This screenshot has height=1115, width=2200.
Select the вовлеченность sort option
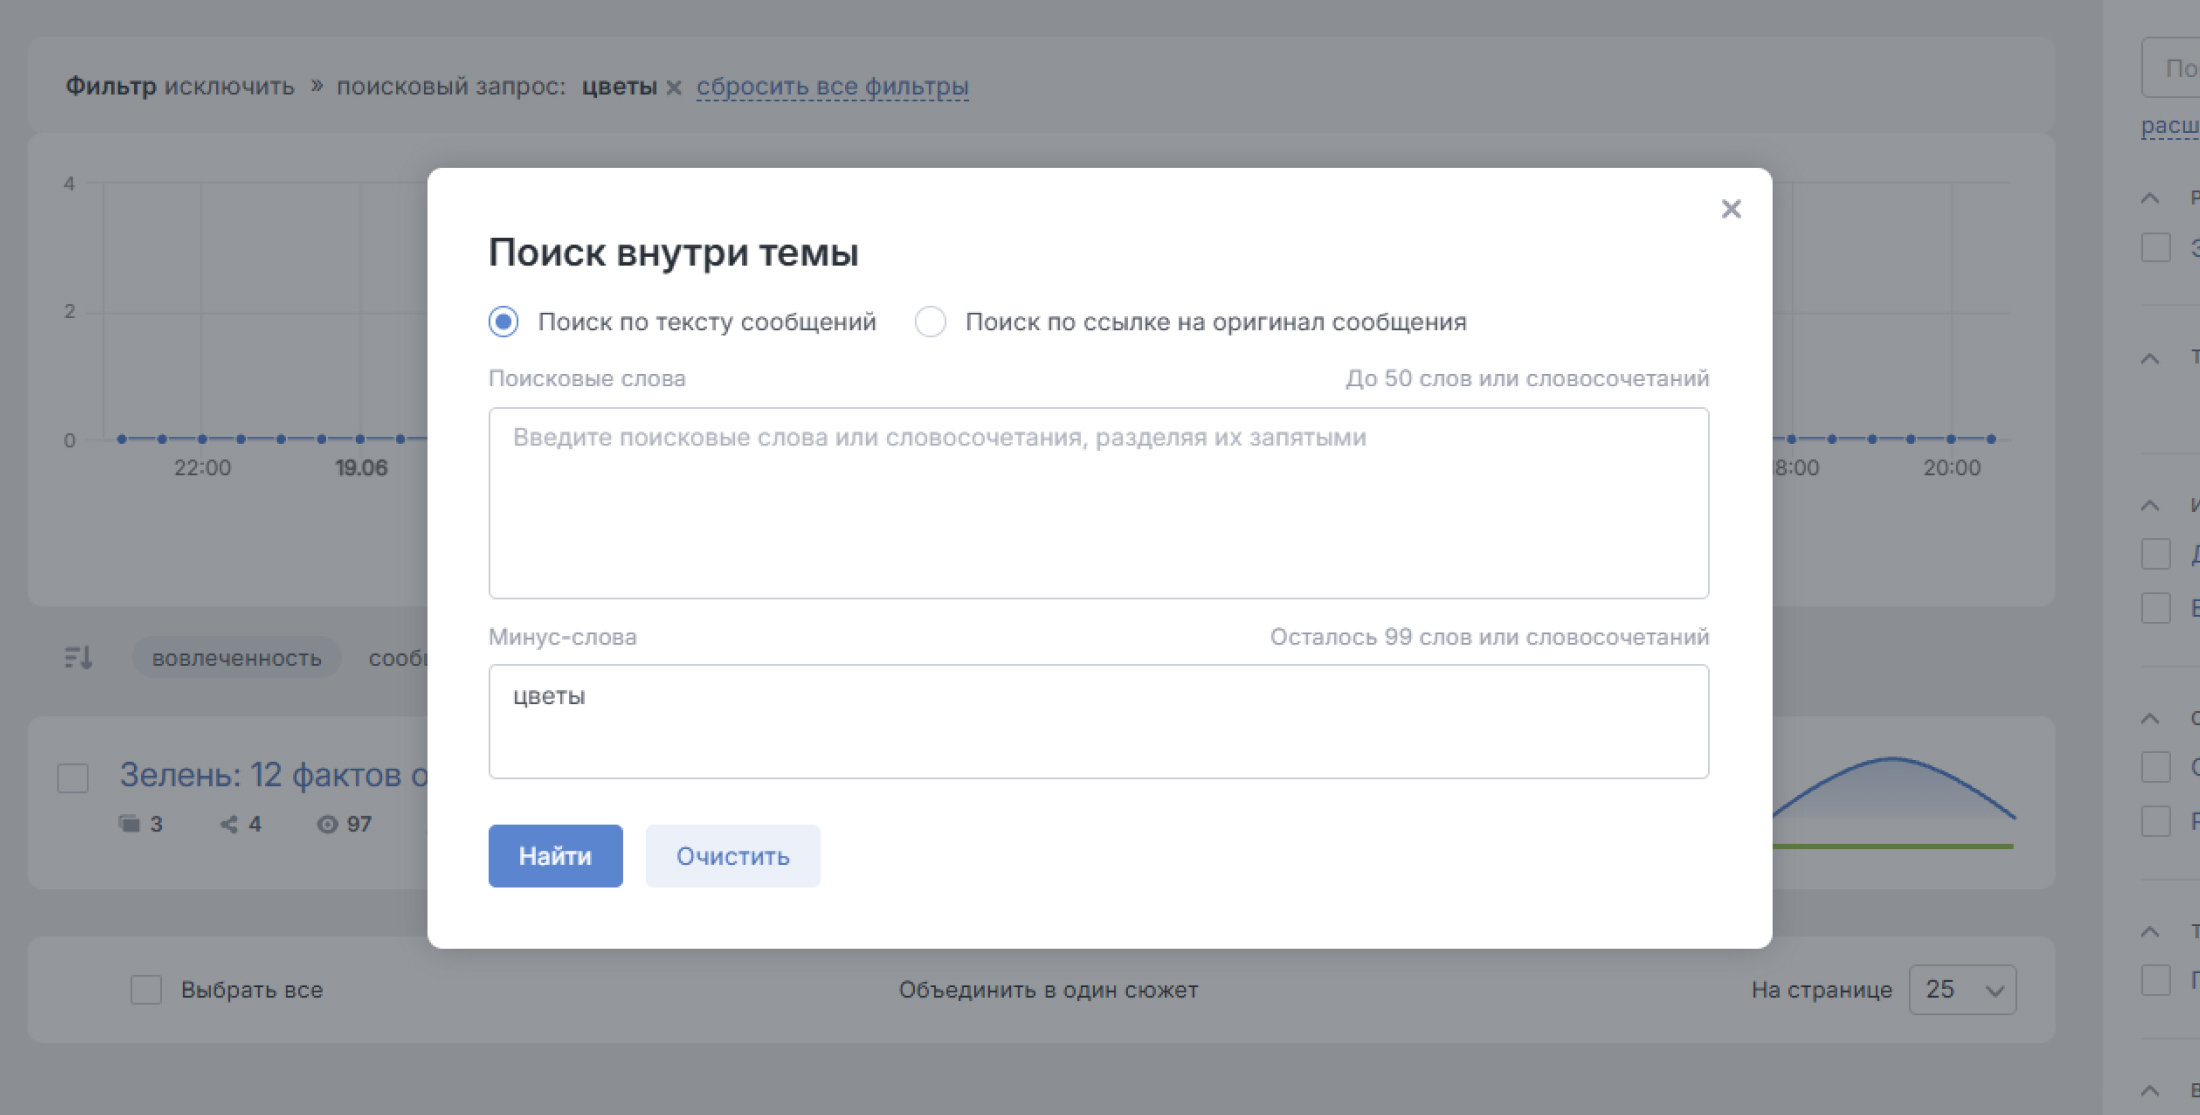point(236,658)
